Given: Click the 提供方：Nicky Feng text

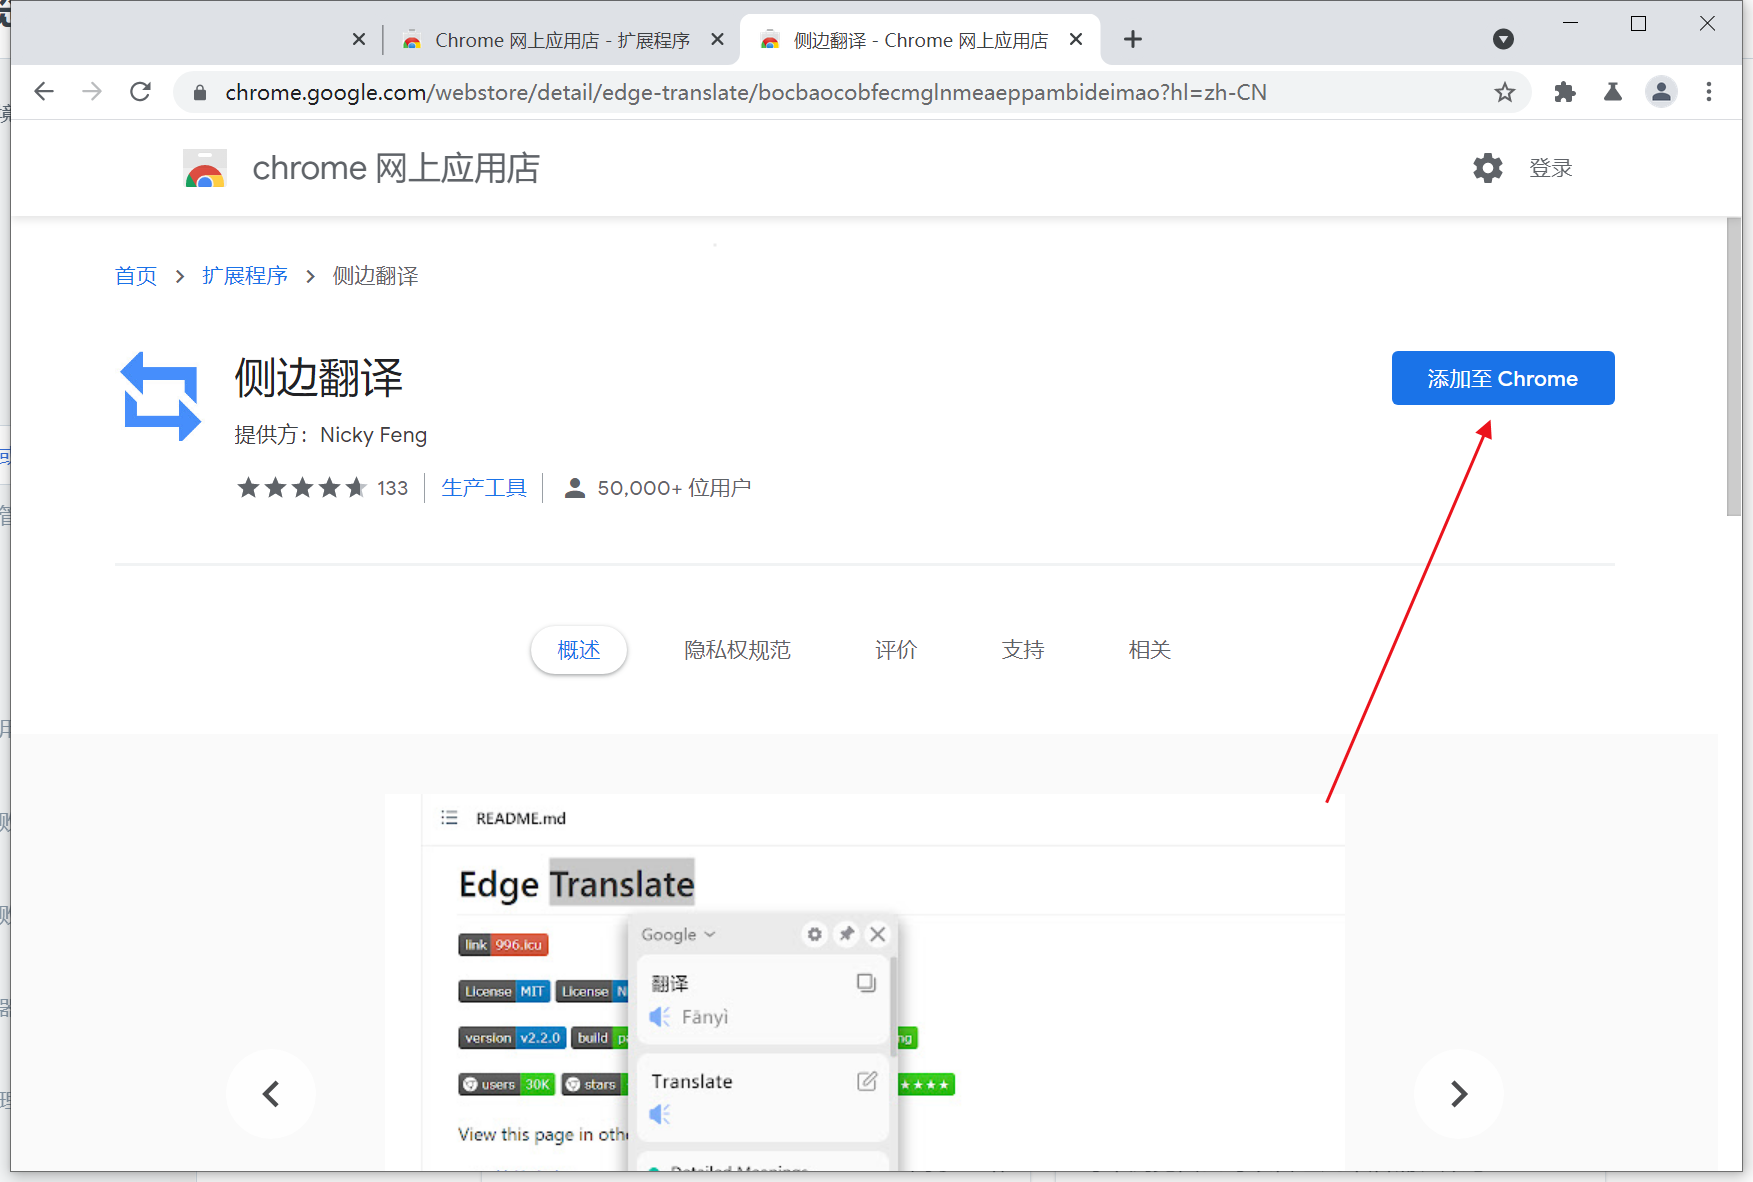Looking at the screenshot, I should pyautogui.click(x=331, y=435).
